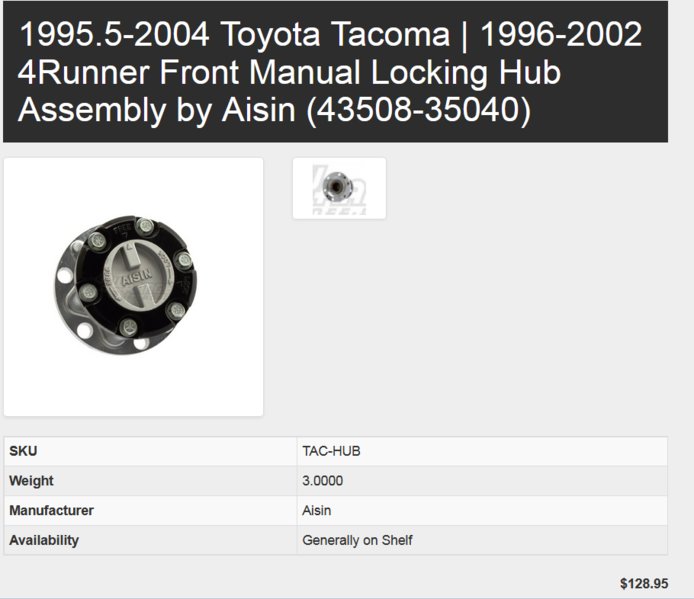Click the Aisin manufacturer value
The width and height of the screenshot is (694, 599).
coord(316,510)
